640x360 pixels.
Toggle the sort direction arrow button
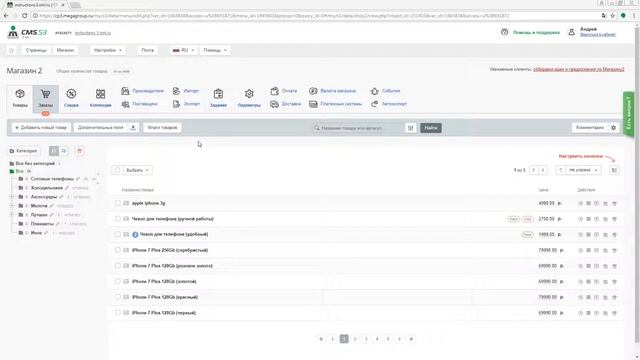560,170
